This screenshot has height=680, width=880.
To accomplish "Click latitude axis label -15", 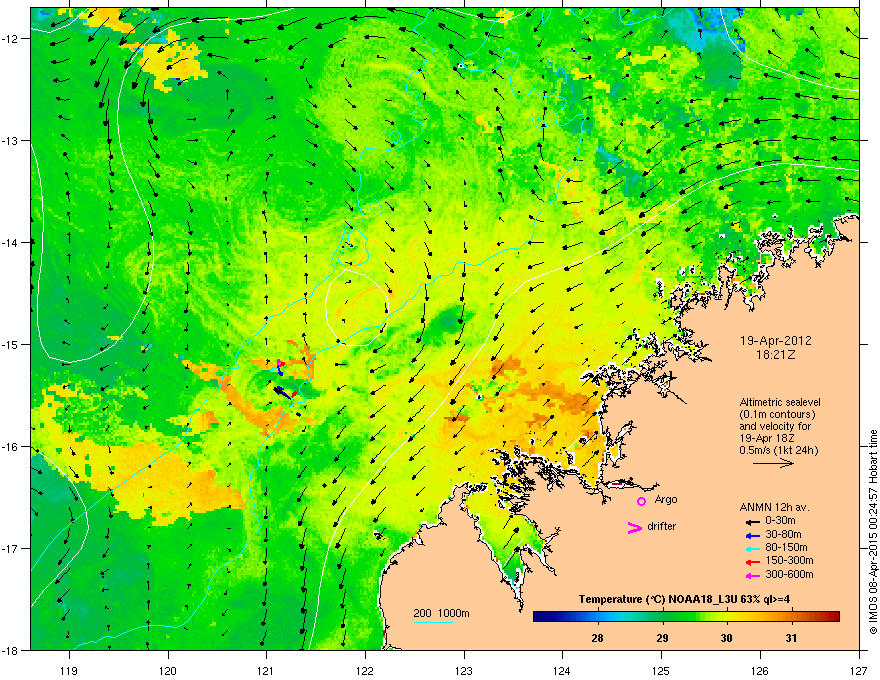I will (x=11, y=344).
